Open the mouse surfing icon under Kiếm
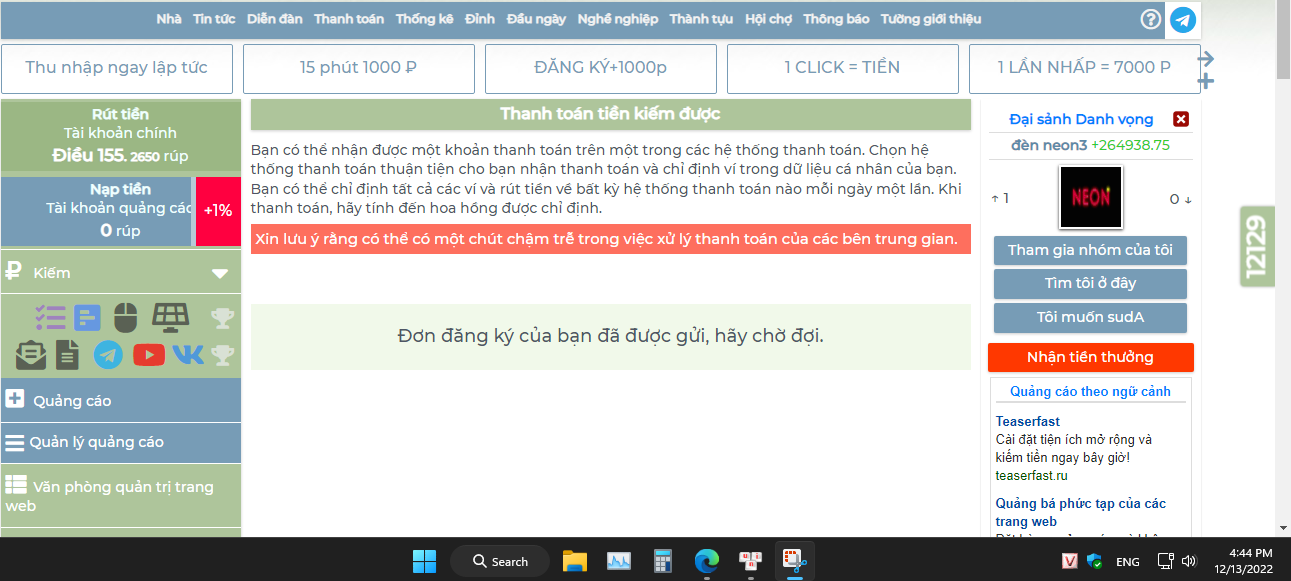This screenshot has height=581, width=1291. pyautogui.click(x=125, y=318)
